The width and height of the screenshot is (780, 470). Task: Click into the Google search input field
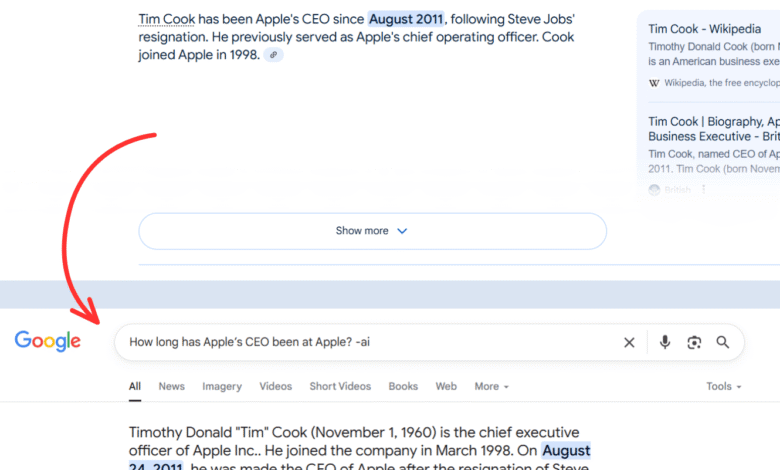[x=360, y=342]
